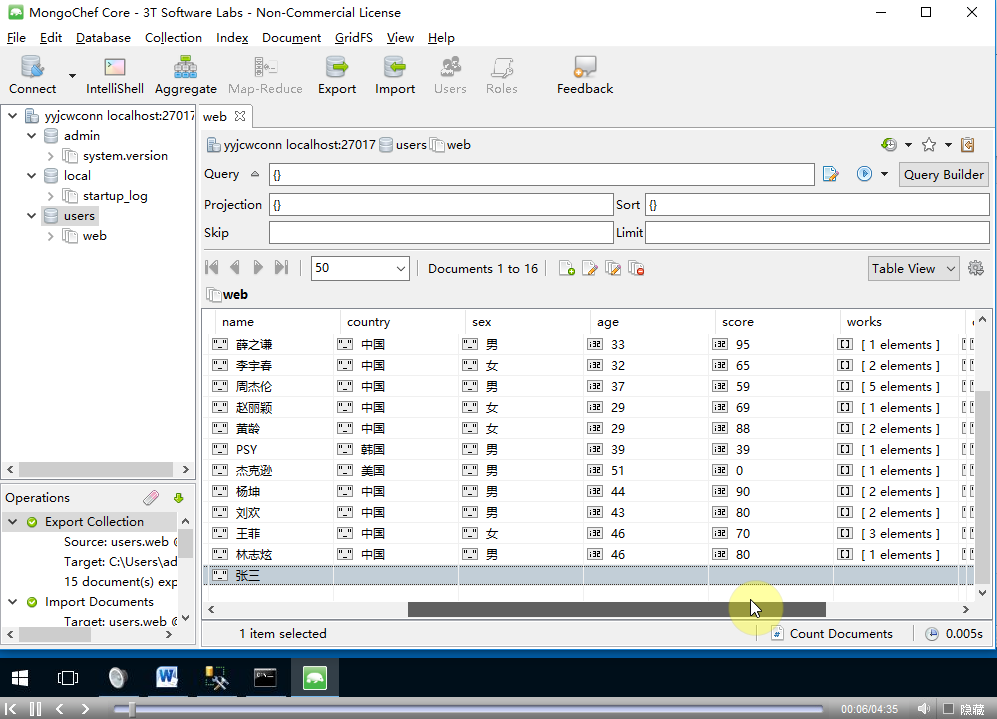This screenshot has height=719, width=997.
Task: Run the query with play icon
Action: pos(864,174)
